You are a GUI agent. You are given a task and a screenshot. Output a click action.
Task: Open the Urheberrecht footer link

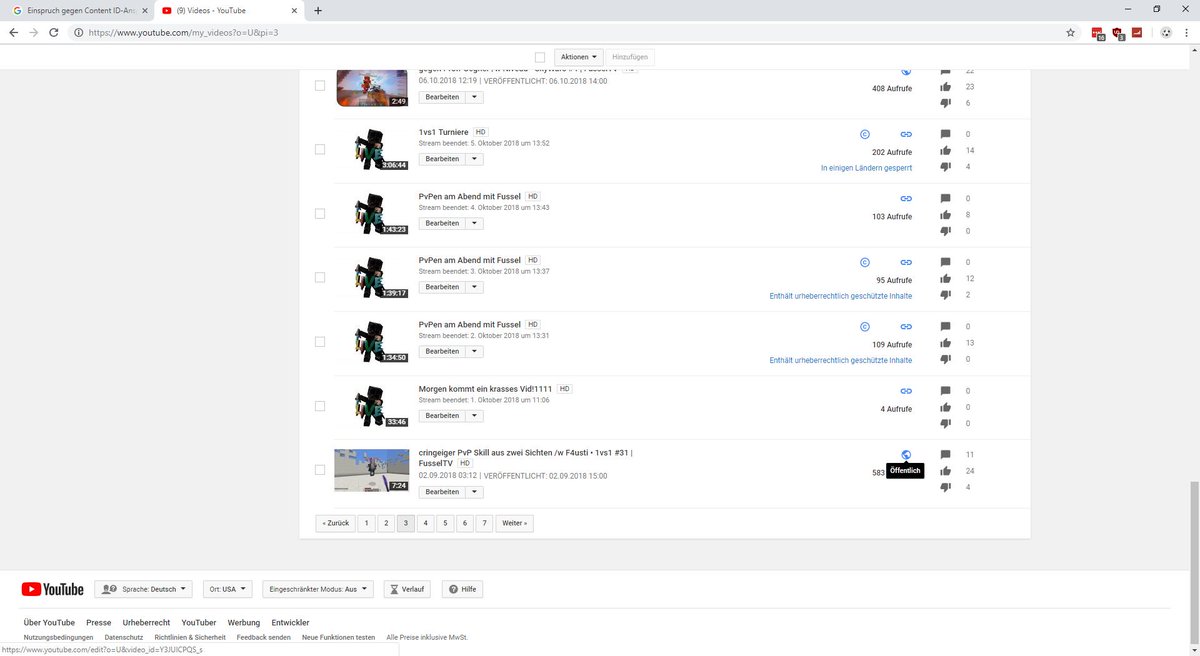tap(146, 622)
